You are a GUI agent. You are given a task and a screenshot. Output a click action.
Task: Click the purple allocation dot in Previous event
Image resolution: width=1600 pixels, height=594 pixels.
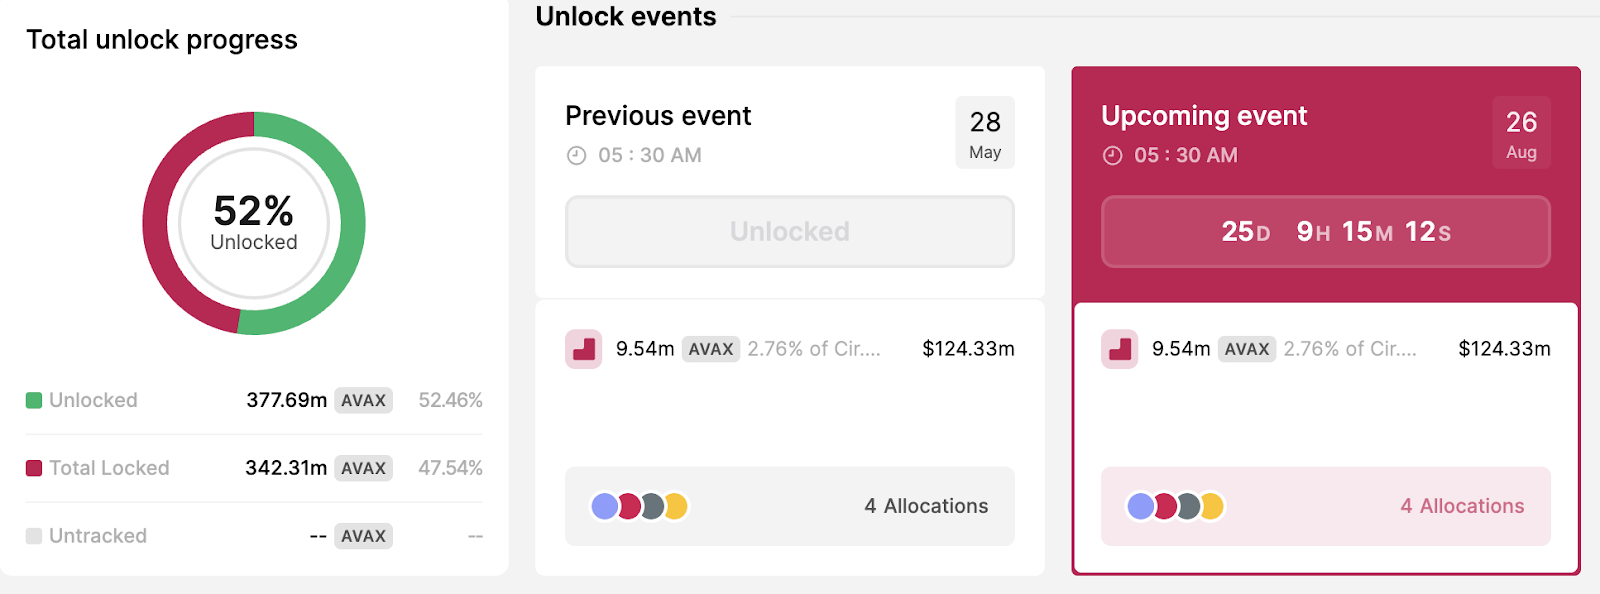(x=604, y=507)
